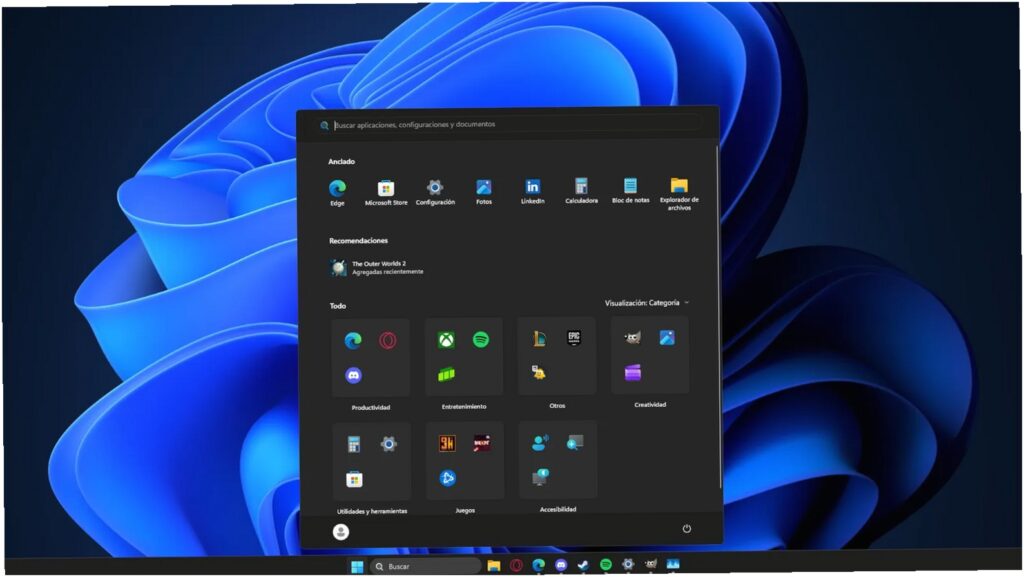Open Calculadora pinned app
This screenshot has height=577, width=1024.
(x=581, y=191)
